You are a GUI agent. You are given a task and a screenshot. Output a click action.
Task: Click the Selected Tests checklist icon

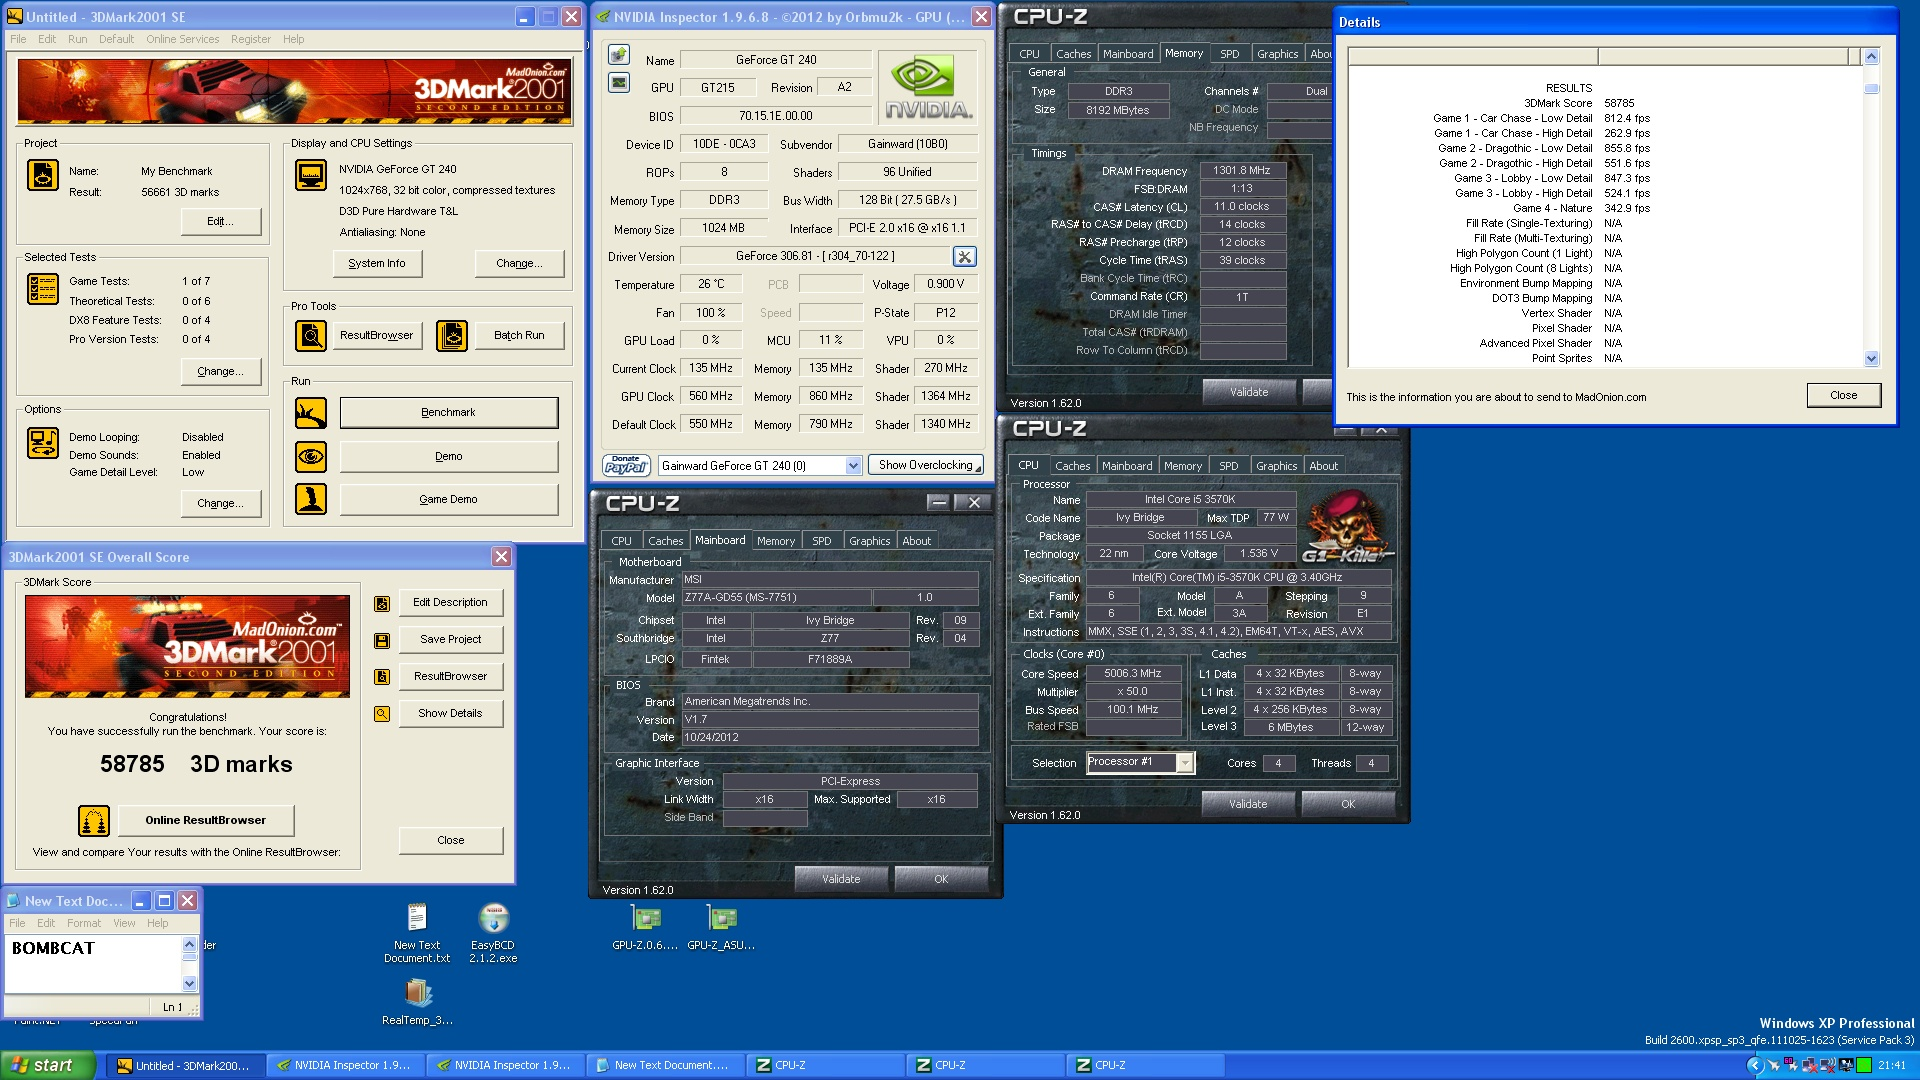coord(42,289)
